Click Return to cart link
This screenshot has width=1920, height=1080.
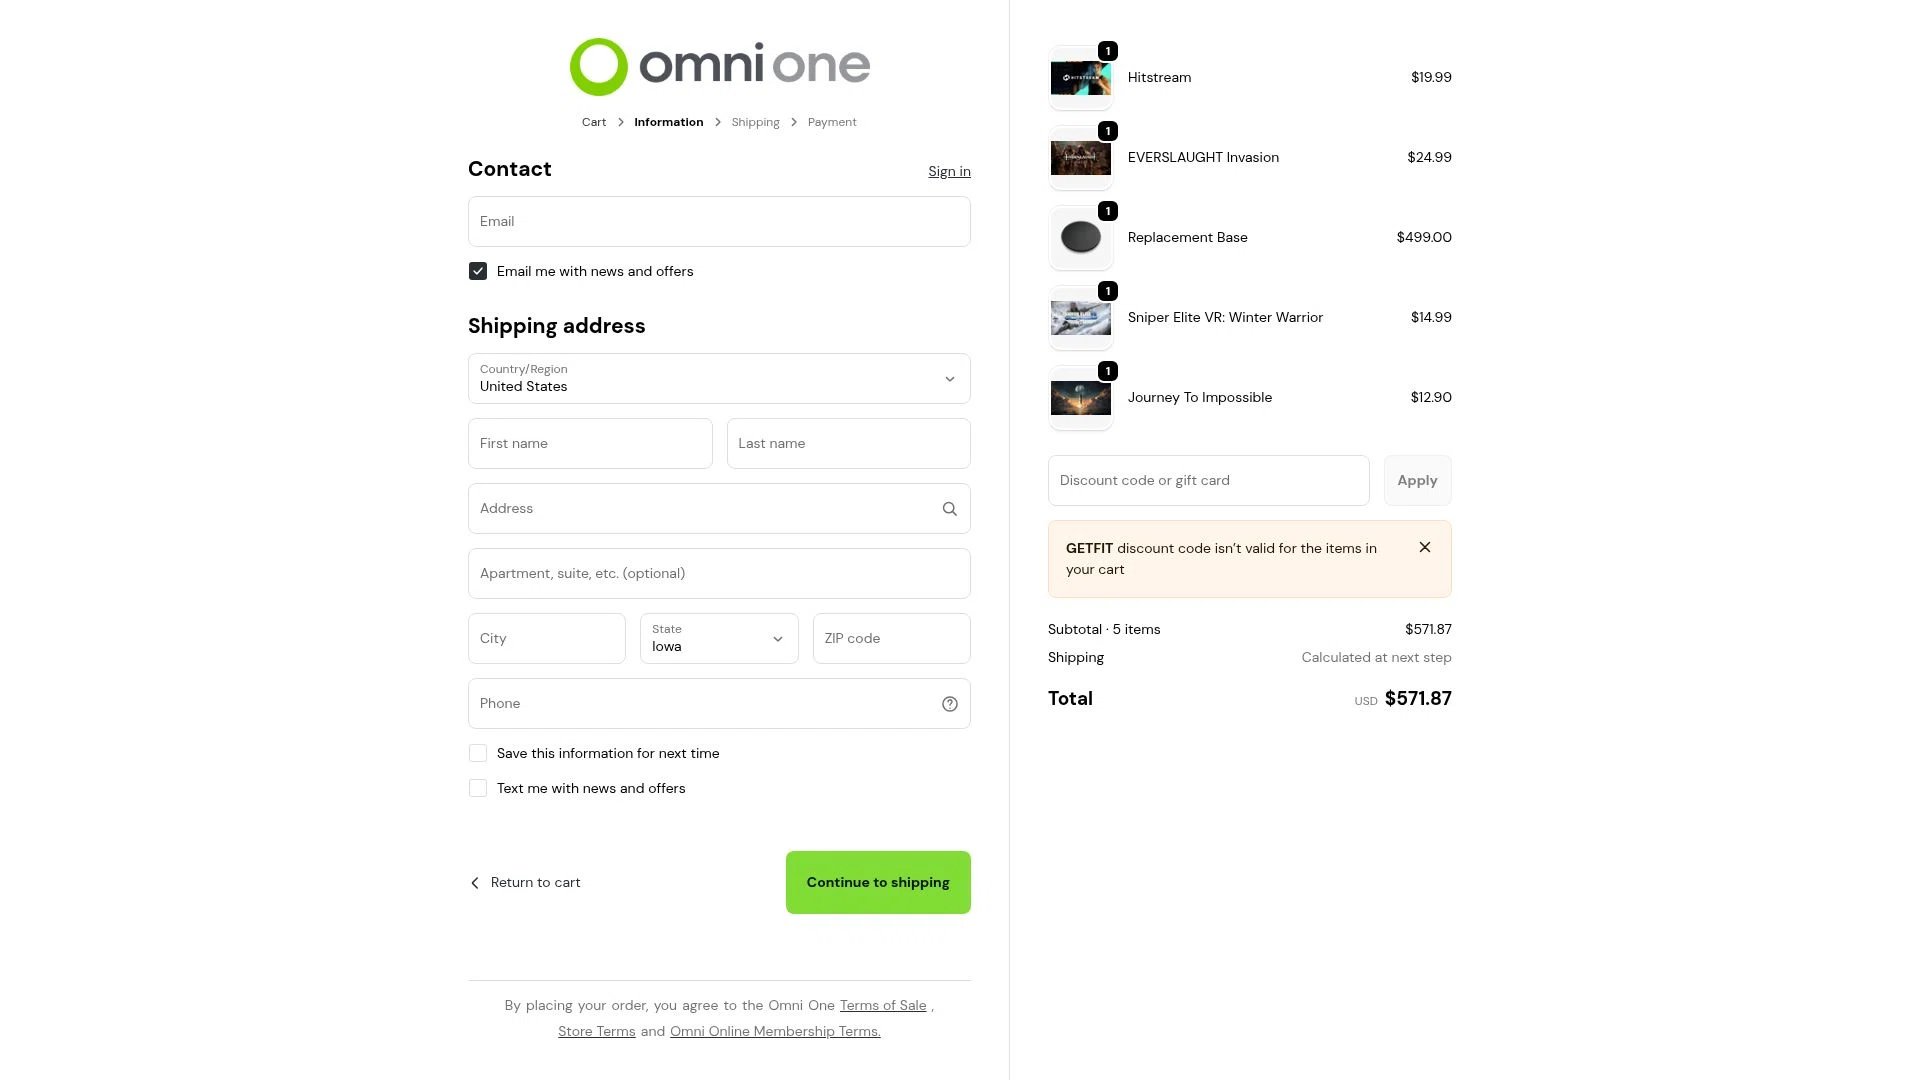(x=525, y=882)
